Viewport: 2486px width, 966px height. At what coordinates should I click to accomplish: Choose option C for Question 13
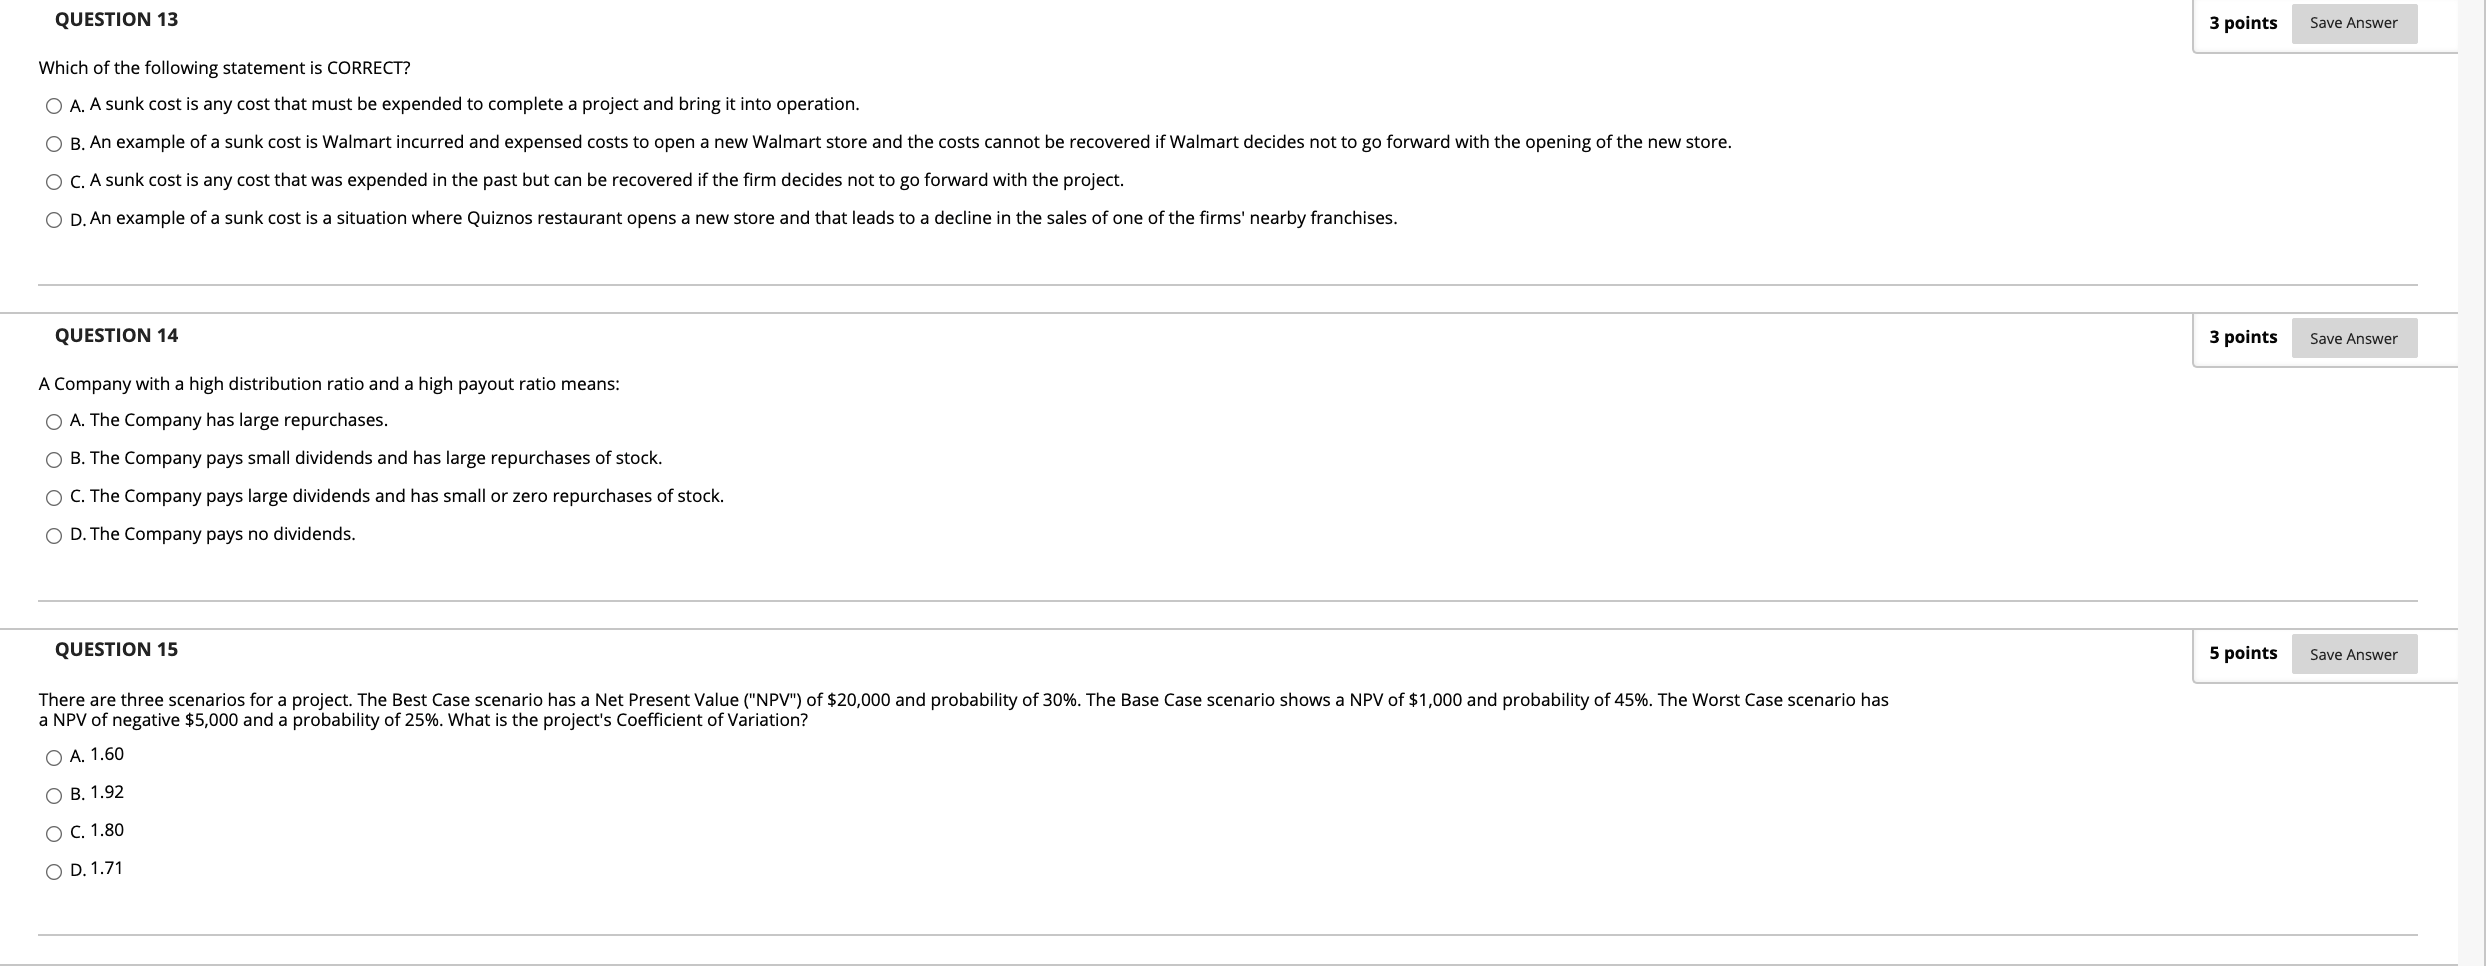[x=52, y=181]
